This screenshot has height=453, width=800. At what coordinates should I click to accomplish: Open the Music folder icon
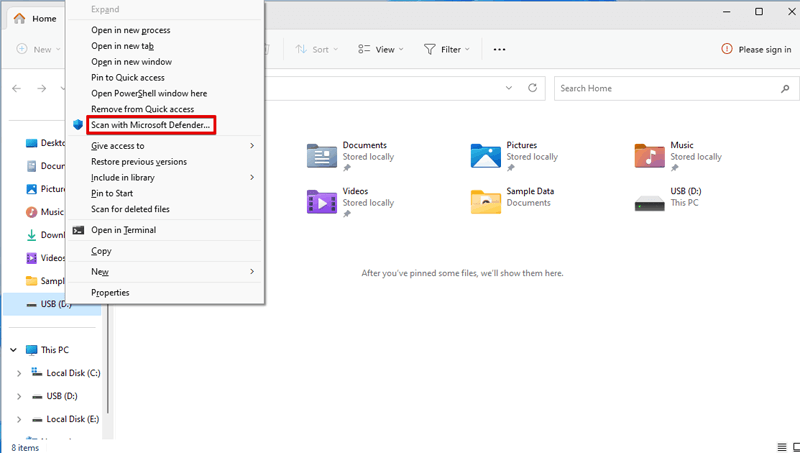[650, 155]
